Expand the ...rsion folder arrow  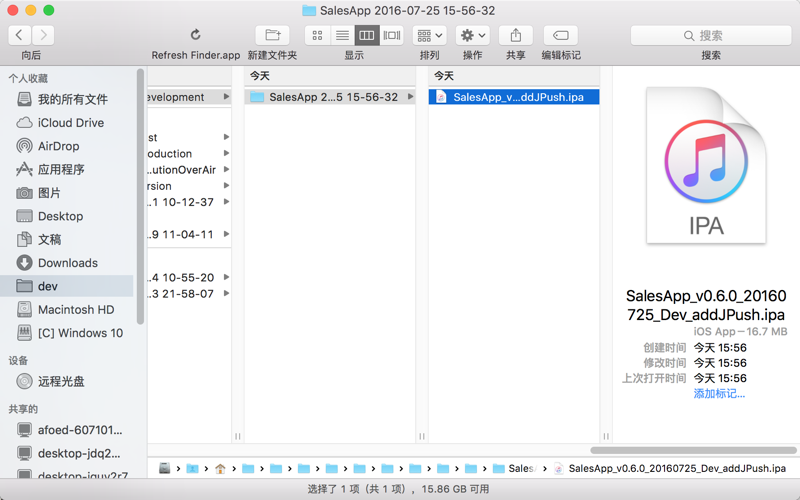point(226,186)
